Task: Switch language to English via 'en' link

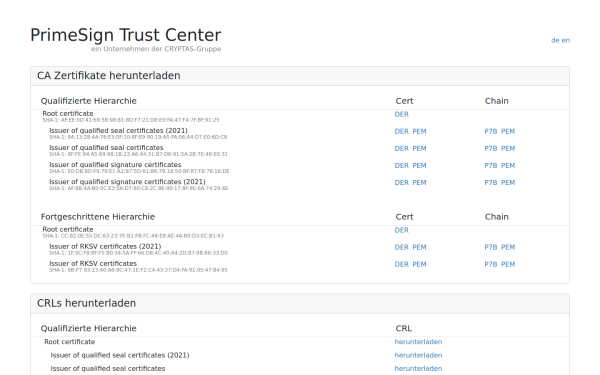Action: pos(566,40)
